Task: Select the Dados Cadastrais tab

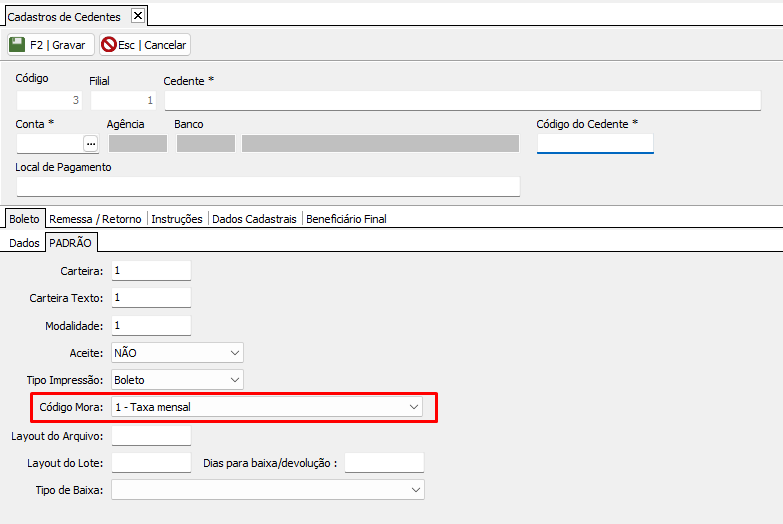Action: [x=255, y=219]
